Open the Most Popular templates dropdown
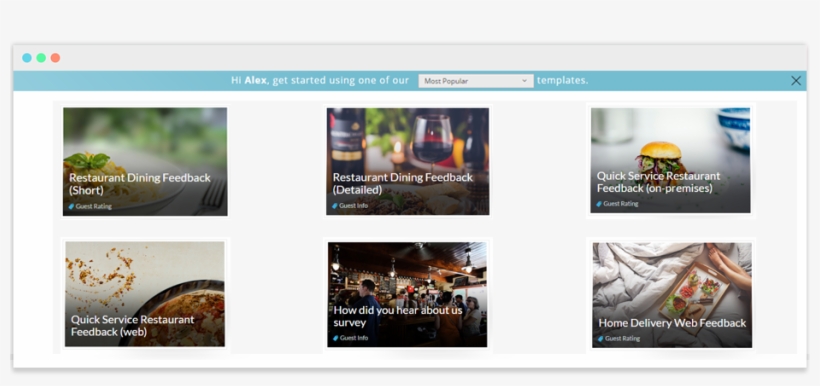 click(475, 81)
